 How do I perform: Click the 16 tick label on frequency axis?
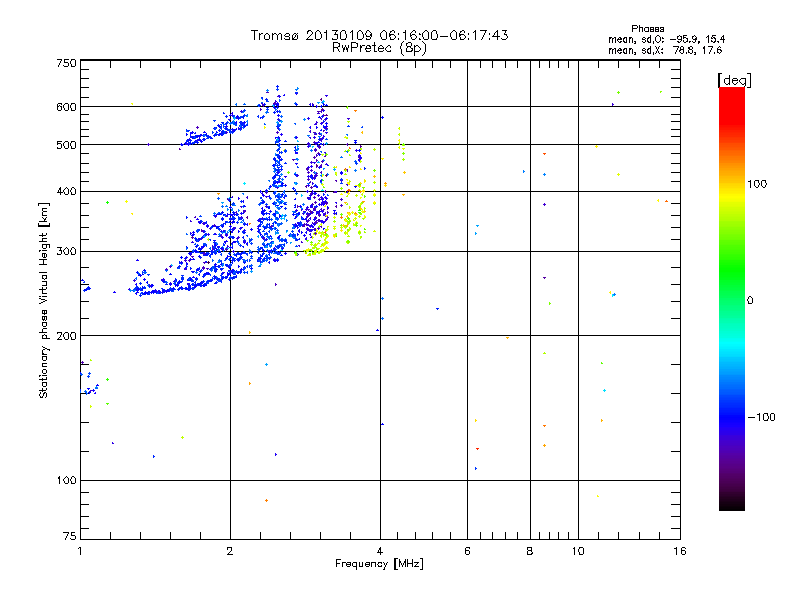[x=680, y=551]
